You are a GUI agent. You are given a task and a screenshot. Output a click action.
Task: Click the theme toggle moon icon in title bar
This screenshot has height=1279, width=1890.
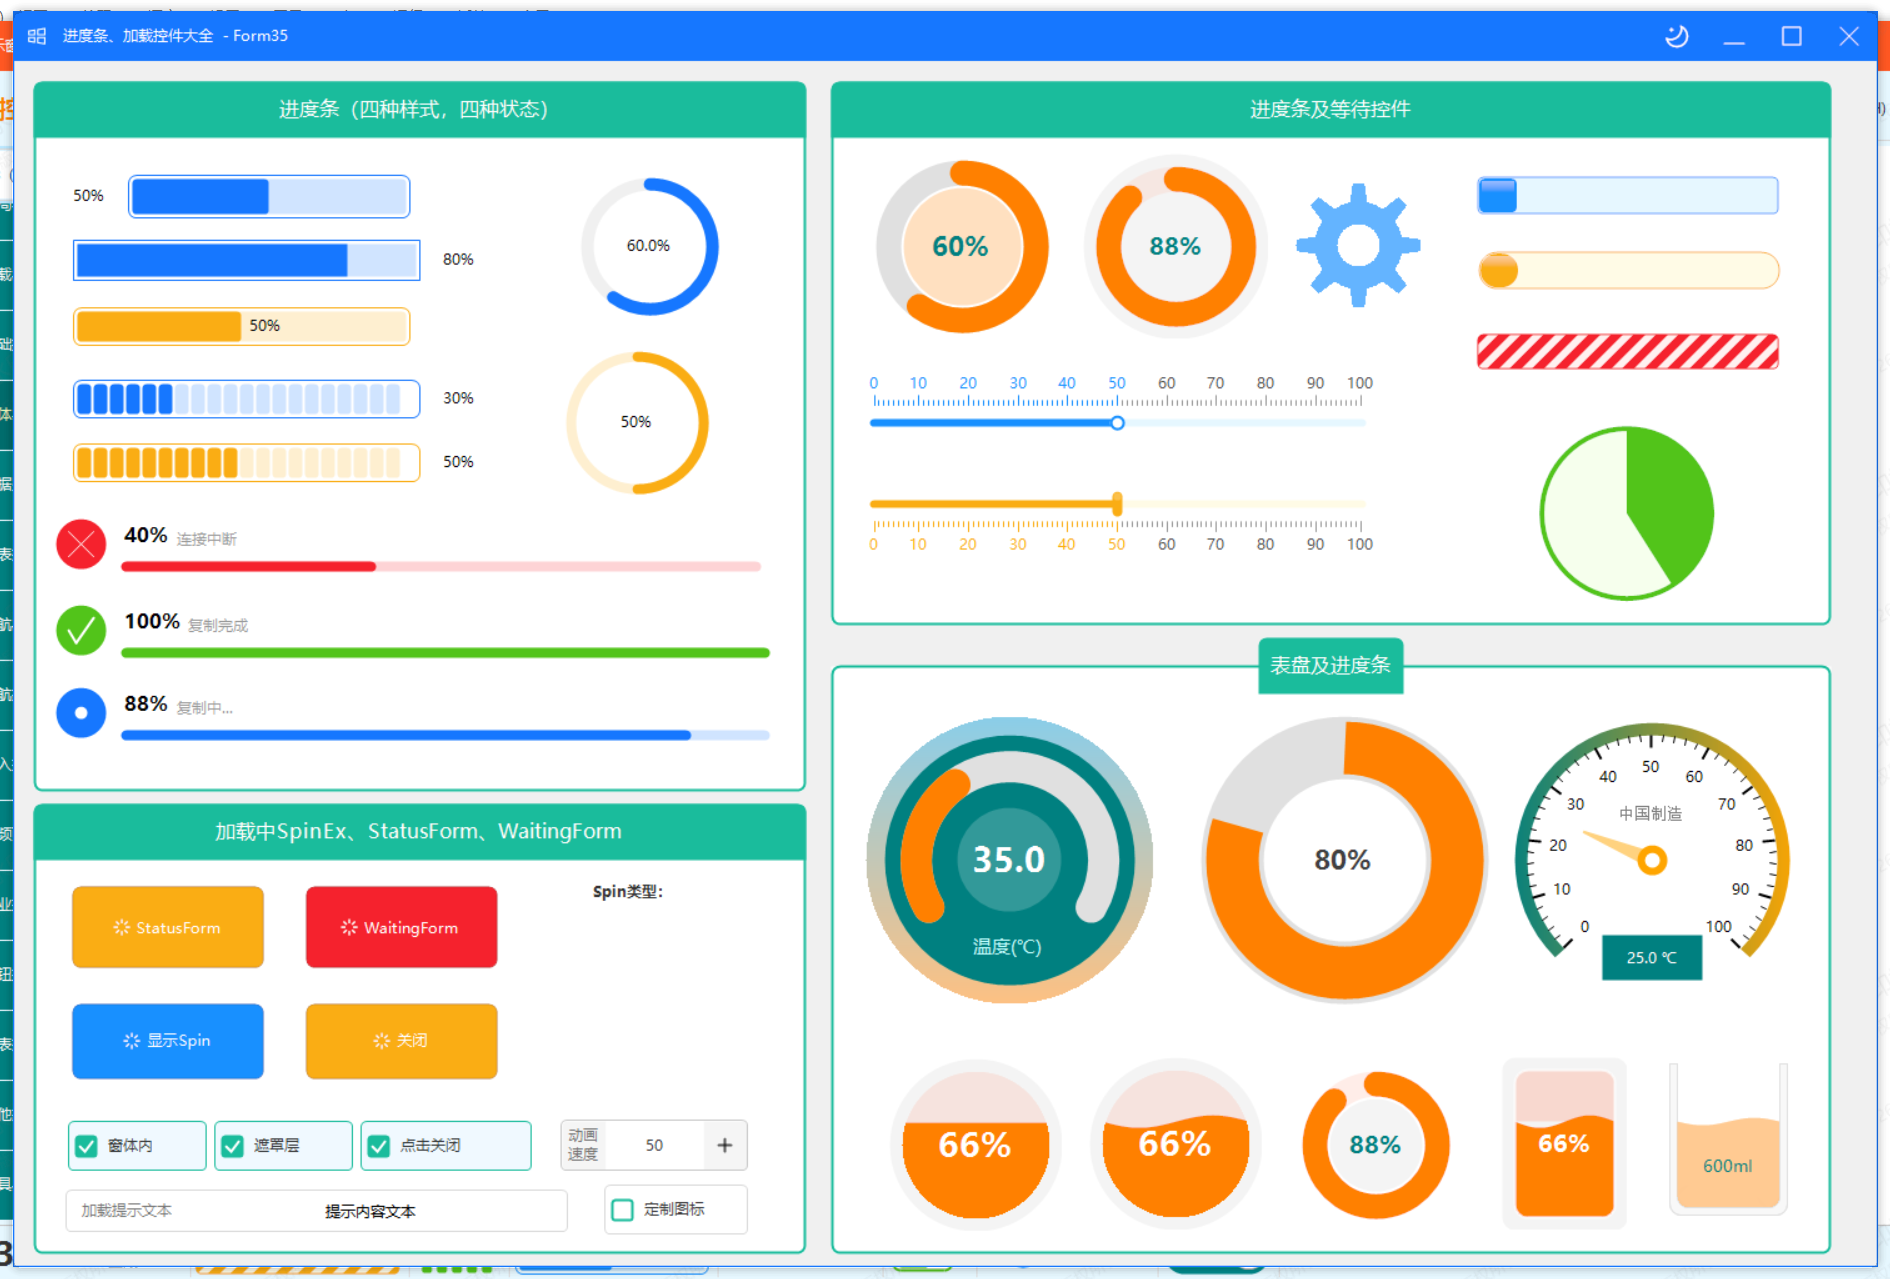[x=1677, y=36]
